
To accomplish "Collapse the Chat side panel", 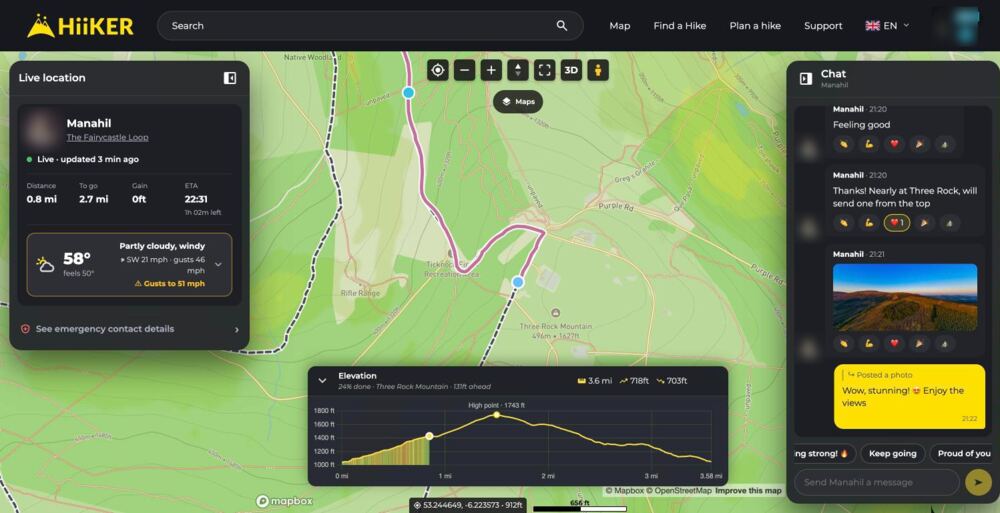I will 805,78.
